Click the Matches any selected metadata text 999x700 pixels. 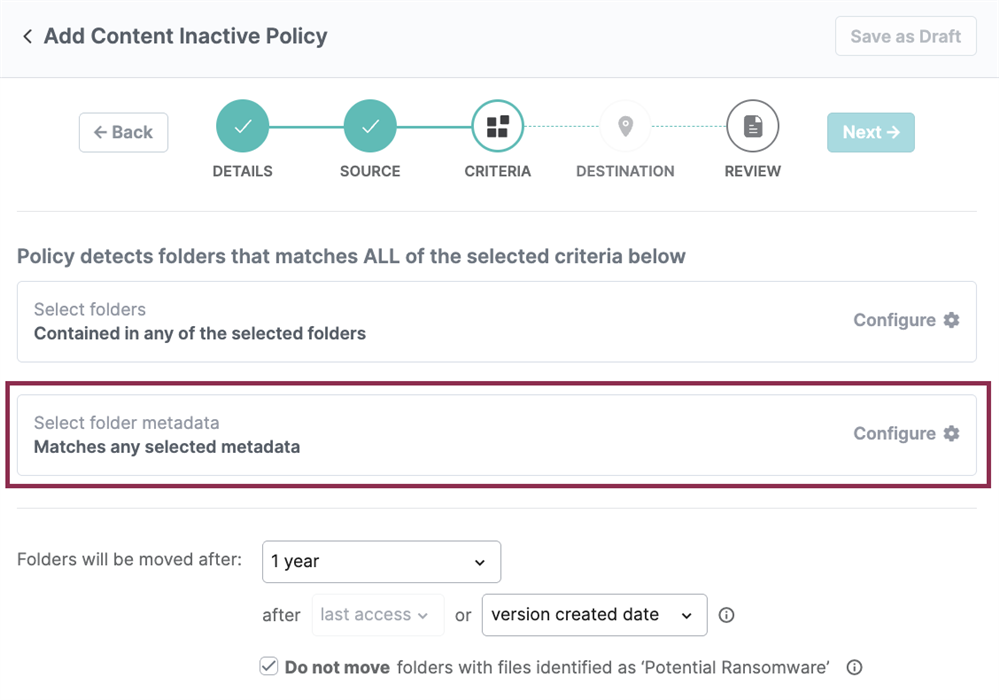pos(167,447)
